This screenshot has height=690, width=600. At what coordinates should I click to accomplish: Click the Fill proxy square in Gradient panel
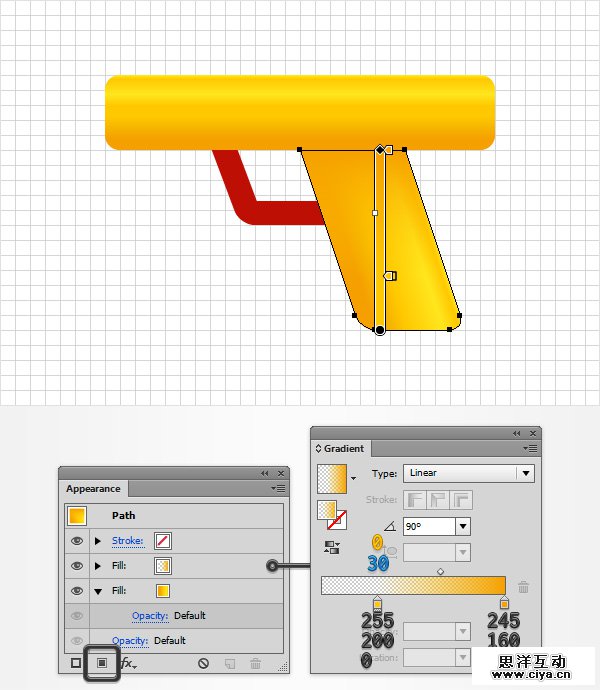tap(327, 510)
